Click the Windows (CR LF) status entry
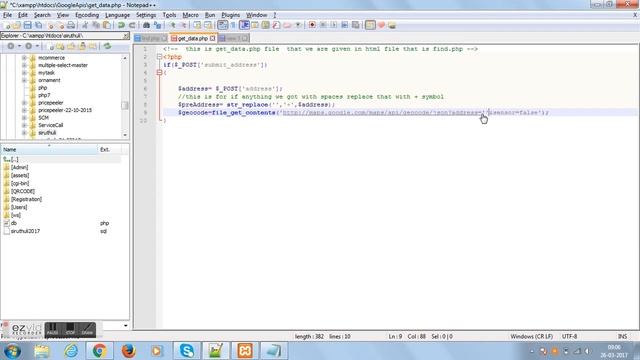Screen dimensions: 640x360 [x=531, y=337]
